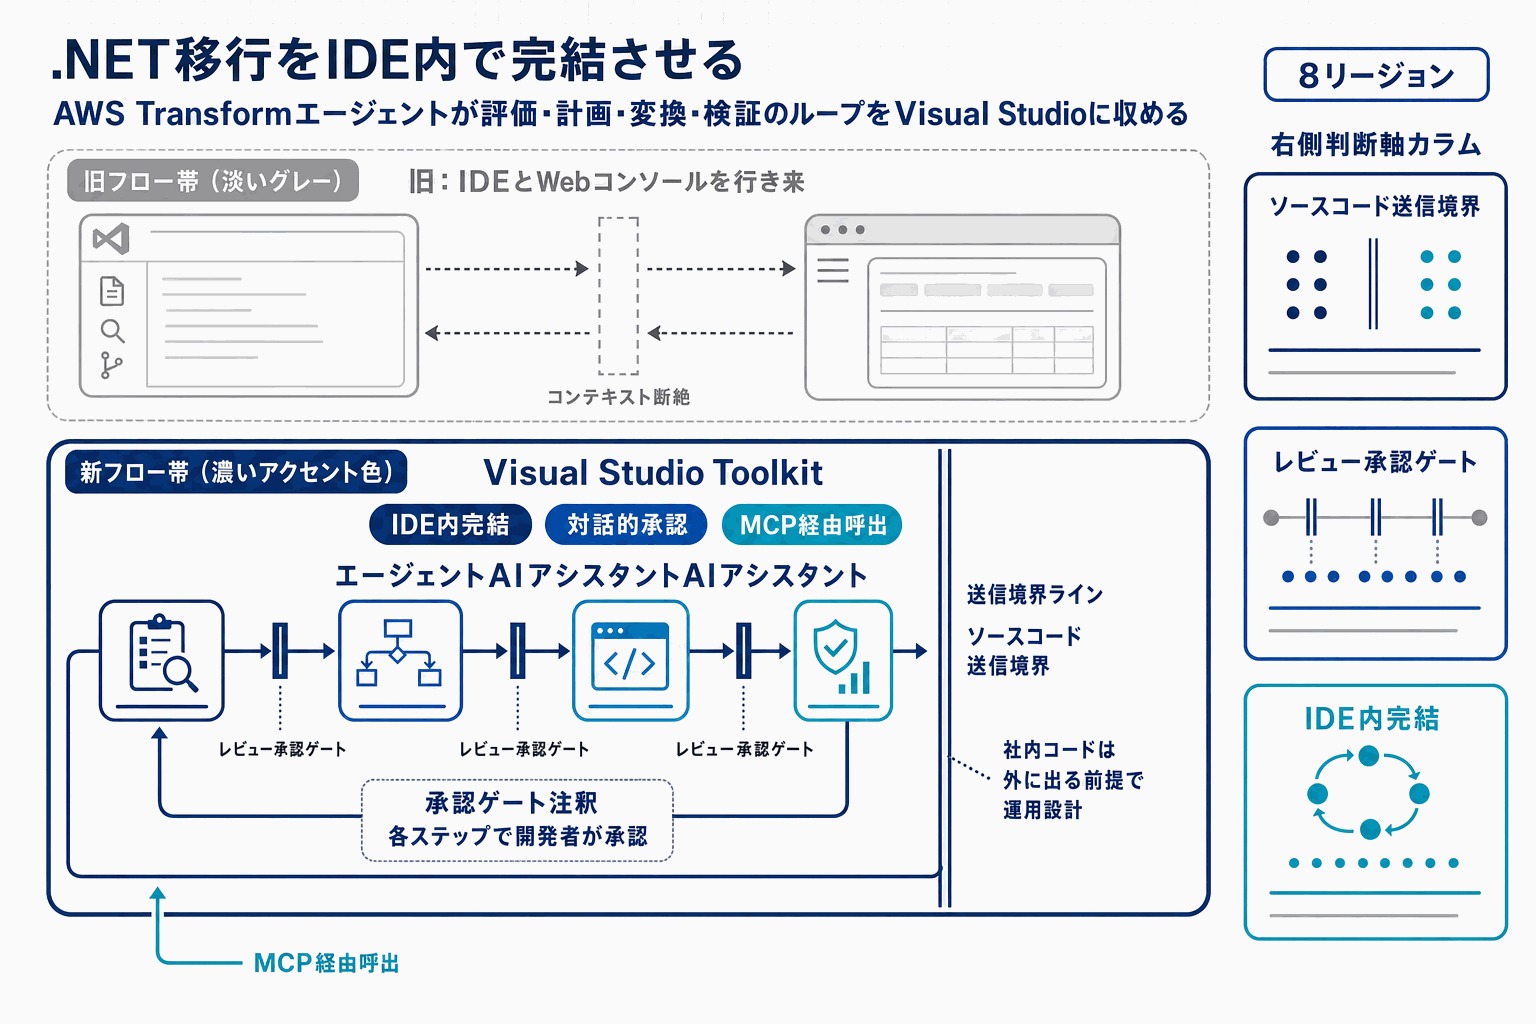The width and height of the screenshot is (1536, 1024).
Task: Click the 承認ゲート注釈 note box
Action: coord(517,820)
